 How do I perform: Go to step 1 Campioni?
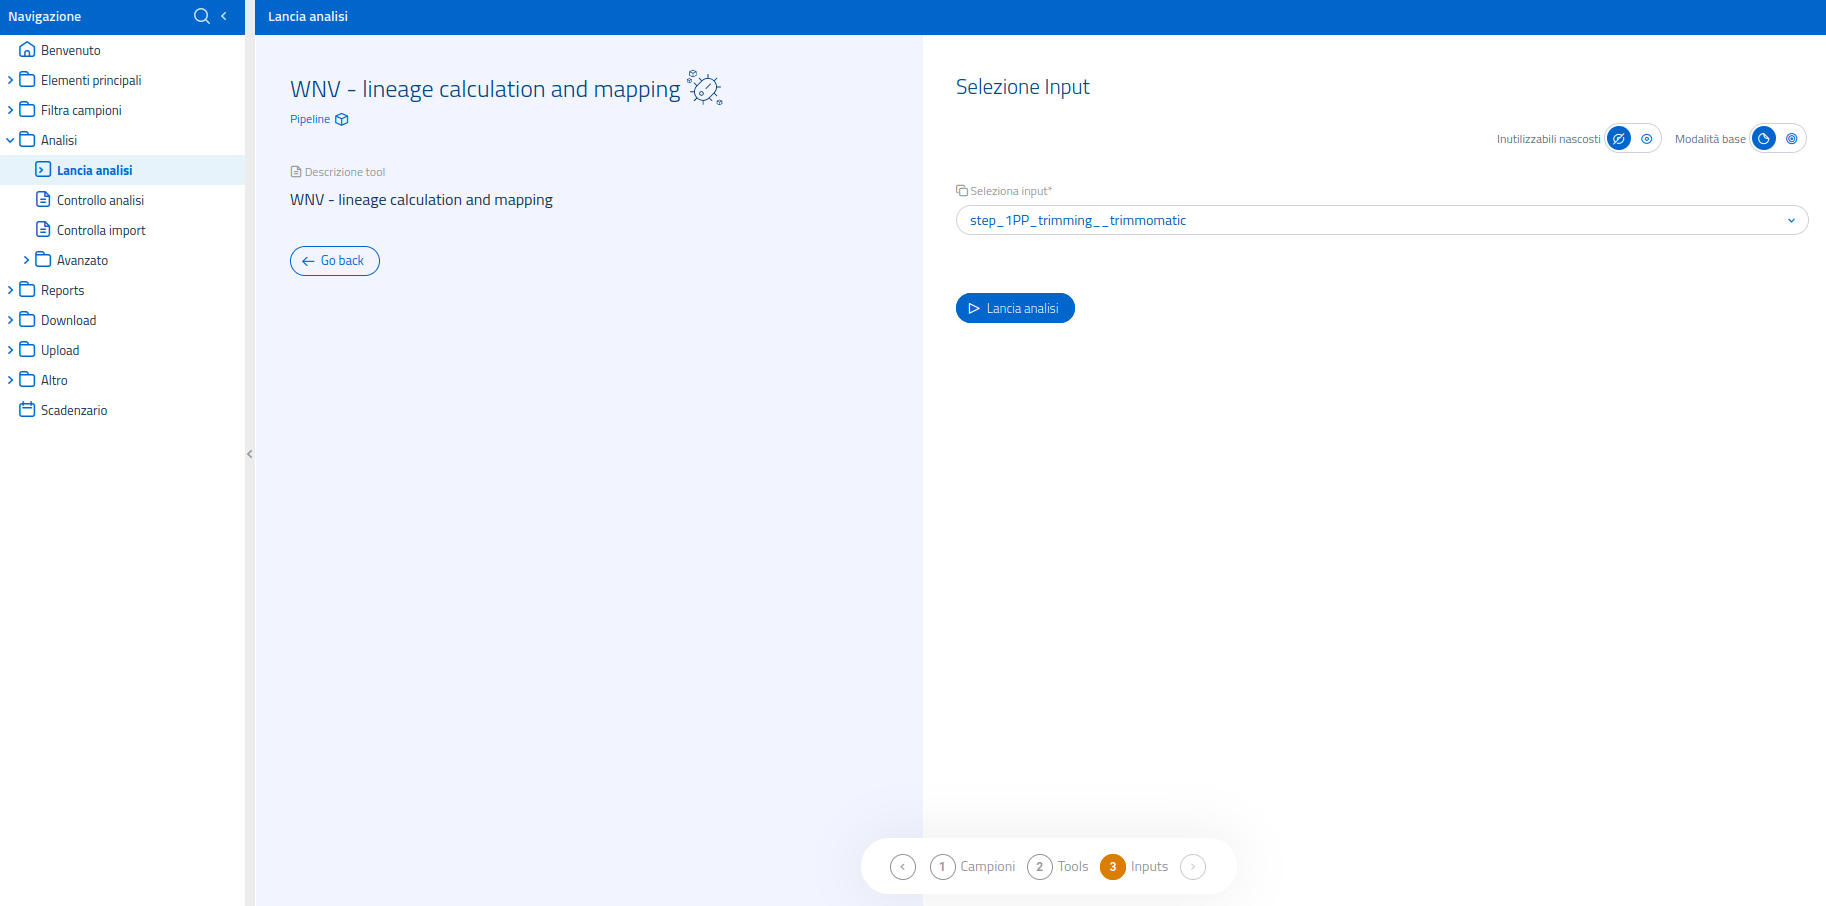[x=942, y=867]
